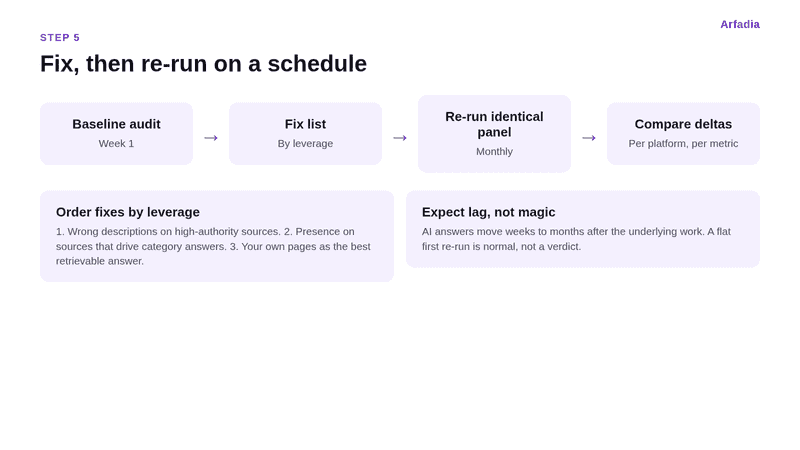Image resolution: width=800 pixels, height=450 pixels.
Task: Select the Compare deltas card
Action: pos(683,134)
